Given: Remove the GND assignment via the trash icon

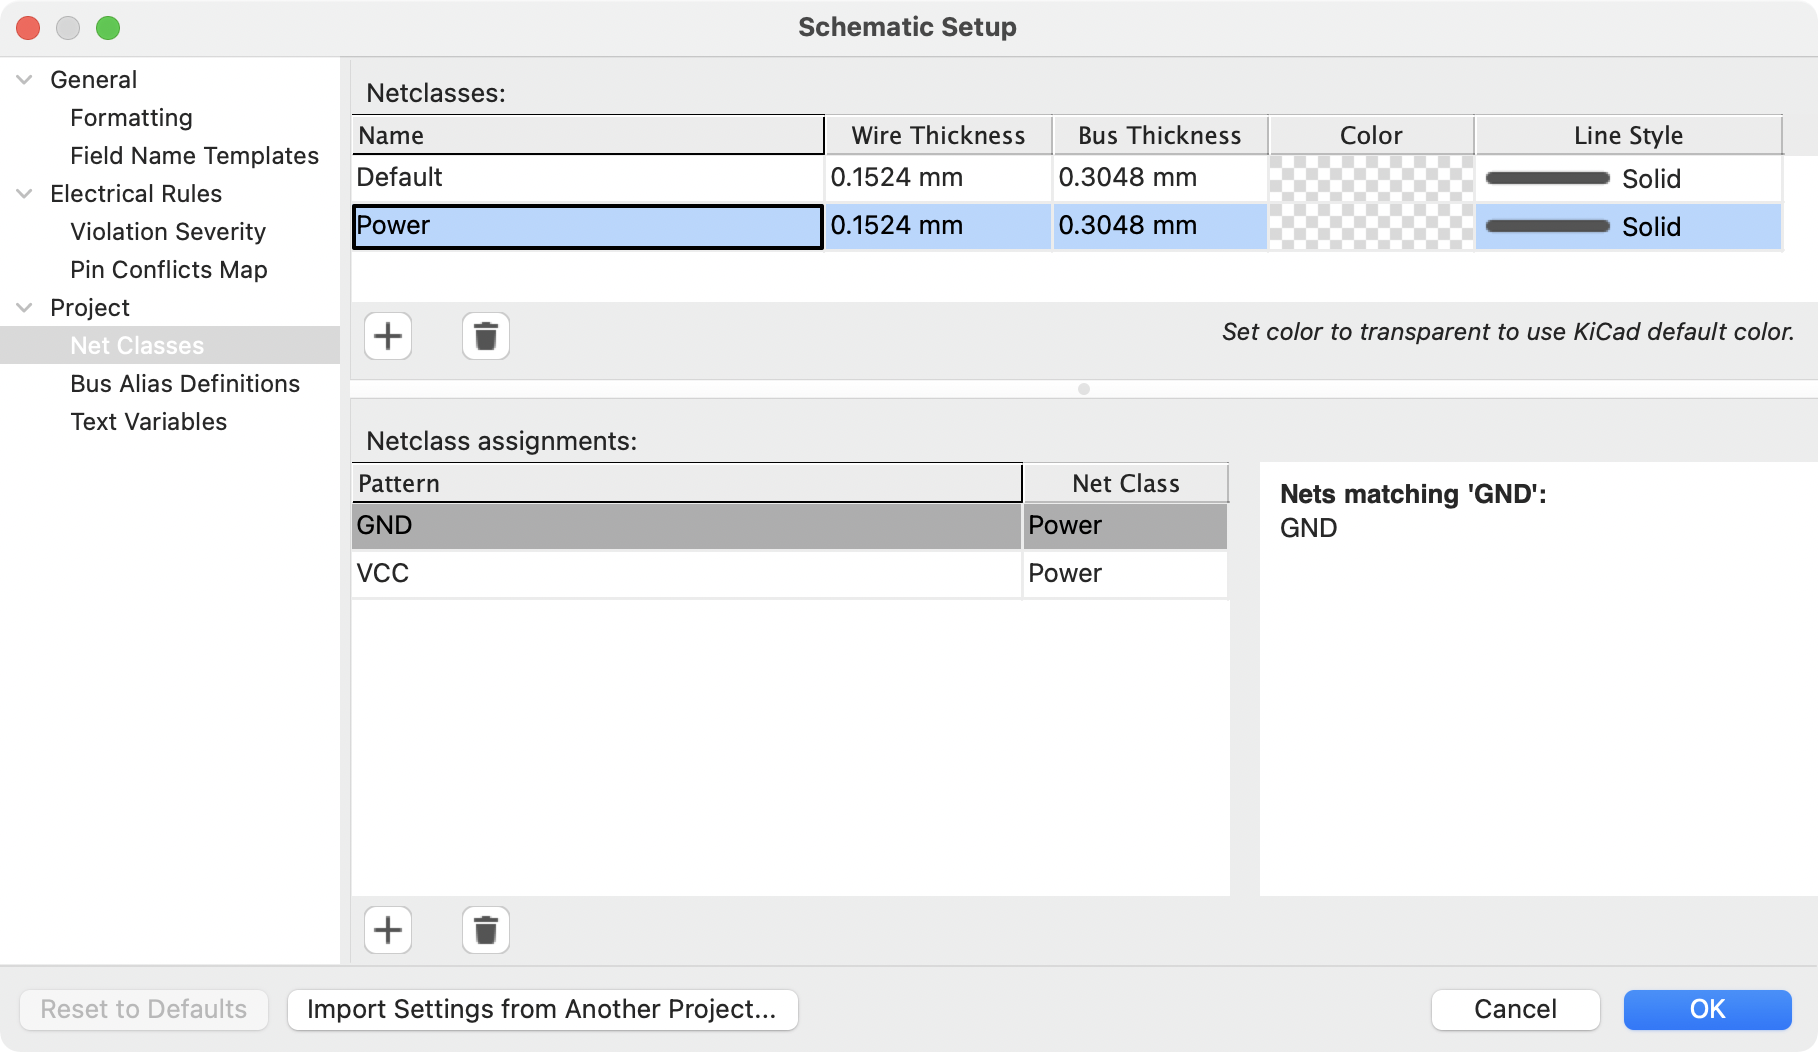Looking at the screenshot, I should [486, 930].
